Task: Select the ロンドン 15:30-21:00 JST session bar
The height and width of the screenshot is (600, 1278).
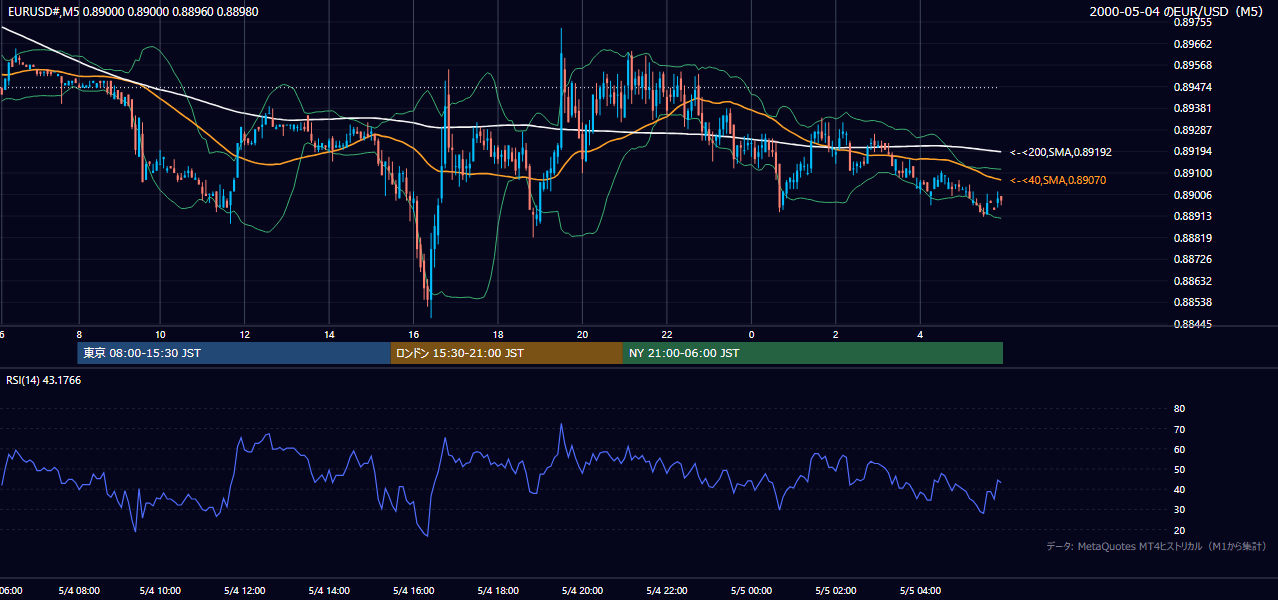Action: (507, 353)
